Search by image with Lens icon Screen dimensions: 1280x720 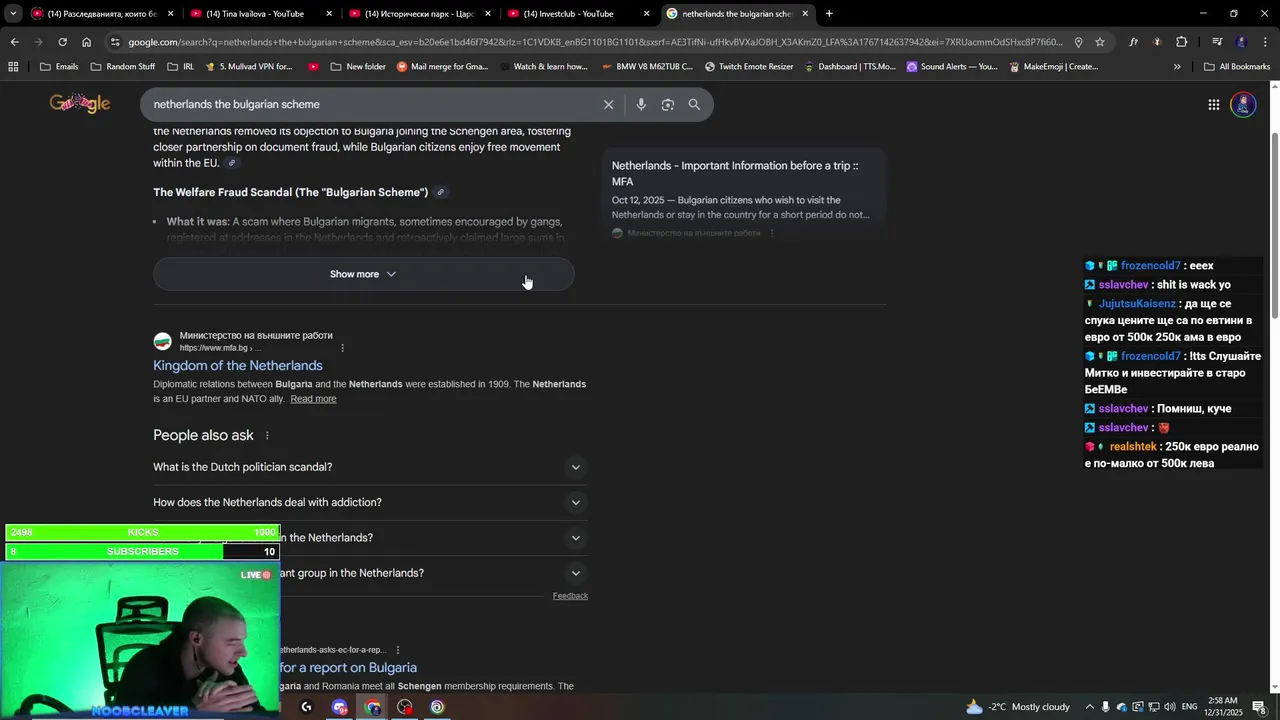click(668, 104)
